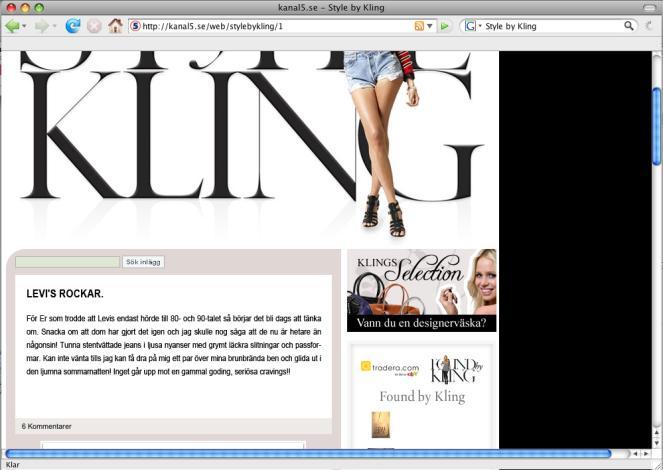
Task: Click the horizontal scrollbar left arrow
Action: point(635,454)
